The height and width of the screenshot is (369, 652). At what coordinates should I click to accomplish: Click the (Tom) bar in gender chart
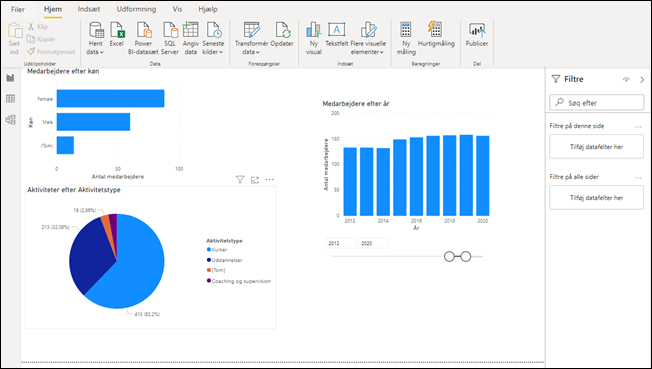pyautogui.click(x=65, y=145)
